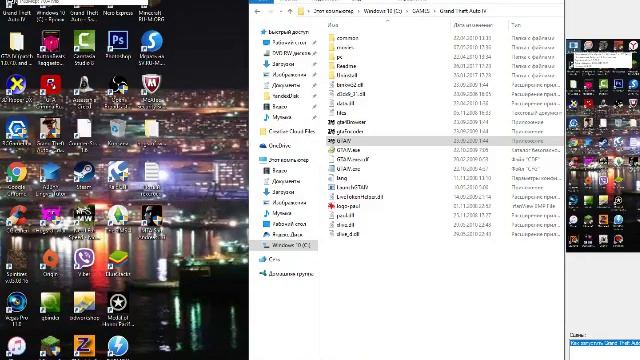Select the BlueStacks desktop icon
The width and height of the screenshot is (640, 360).
tap(118, 262)
